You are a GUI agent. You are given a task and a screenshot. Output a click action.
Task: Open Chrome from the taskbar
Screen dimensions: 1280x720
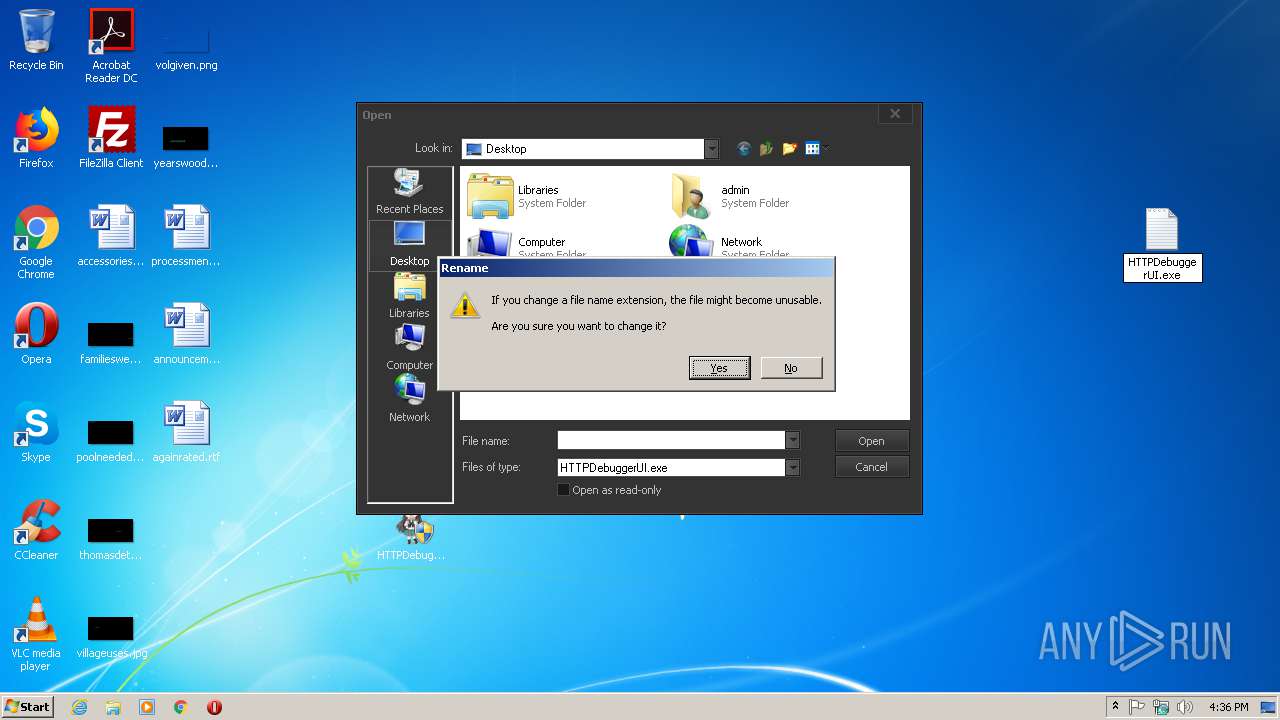tap(181, 707)
